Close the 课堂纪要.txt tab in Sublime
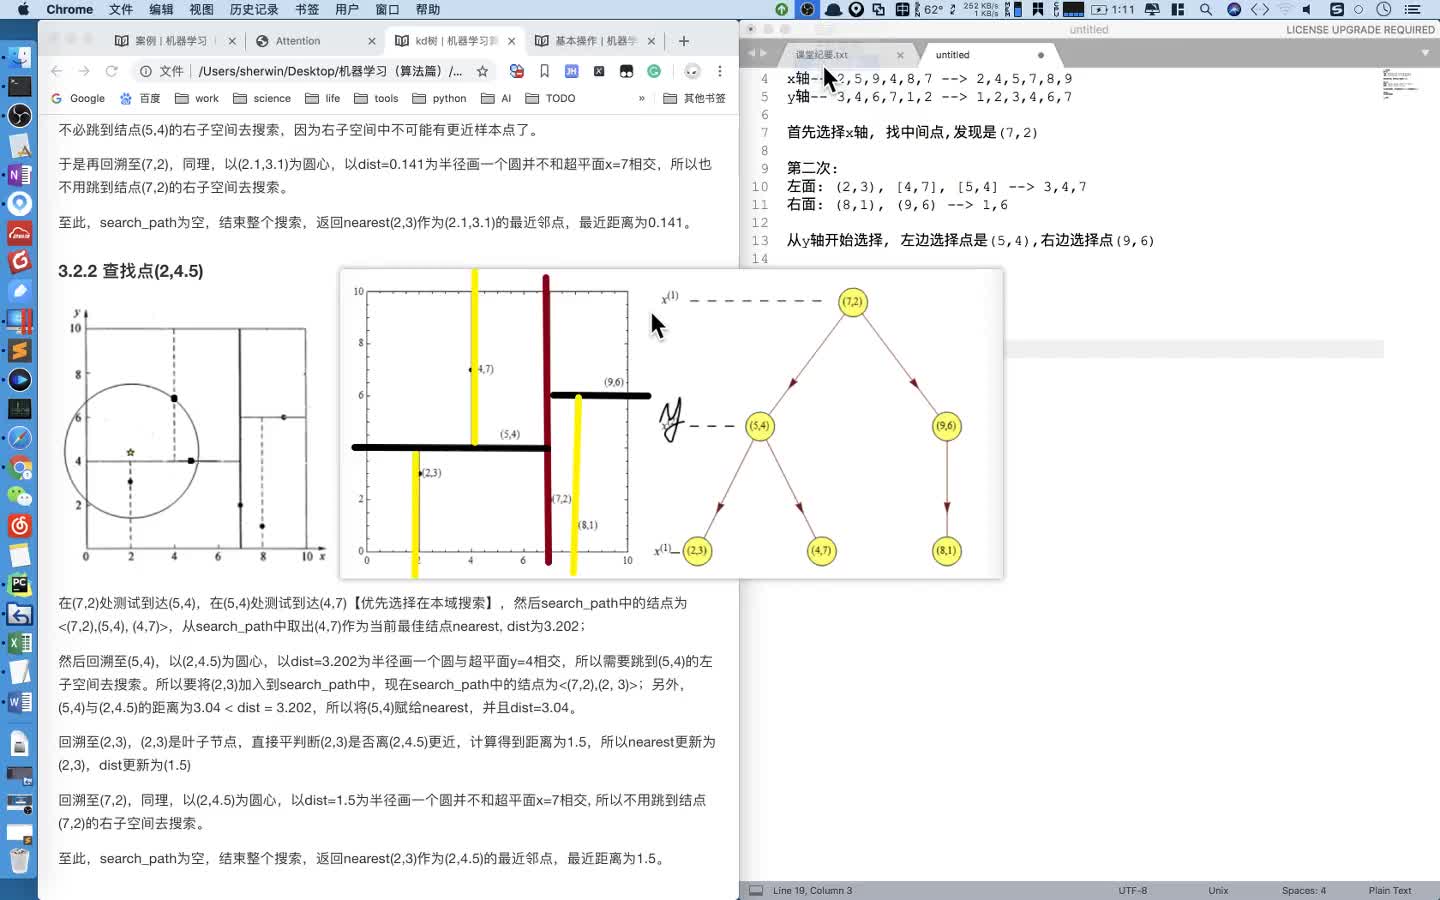1440x900 pixels. pos(900,55)
